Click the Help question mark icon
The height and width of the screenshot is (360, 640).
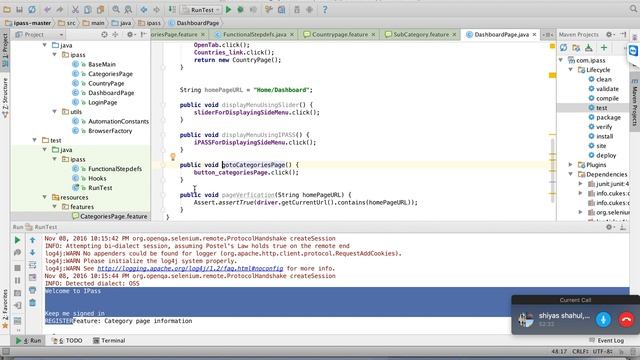(x=325, y=9)
